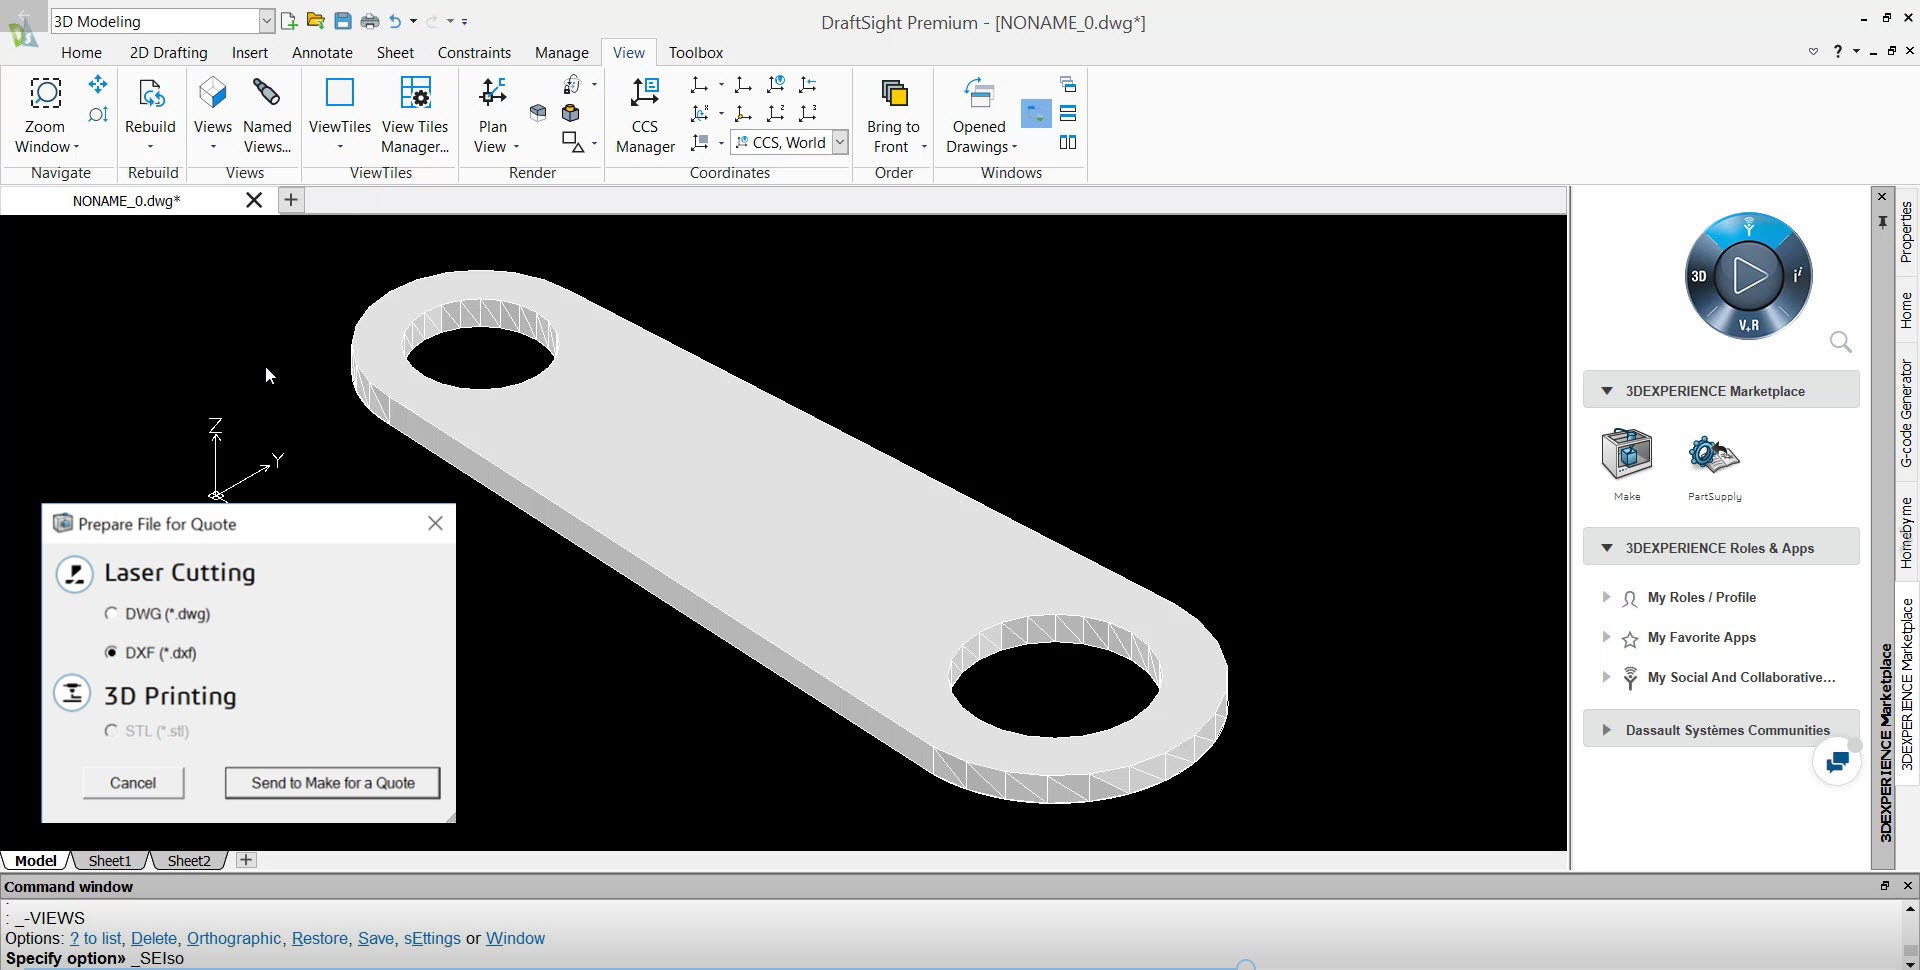Image resolution: width=1920 pixels, height=970 pixels.
Task: Click the Print icon
Action: tap(369, 21)
